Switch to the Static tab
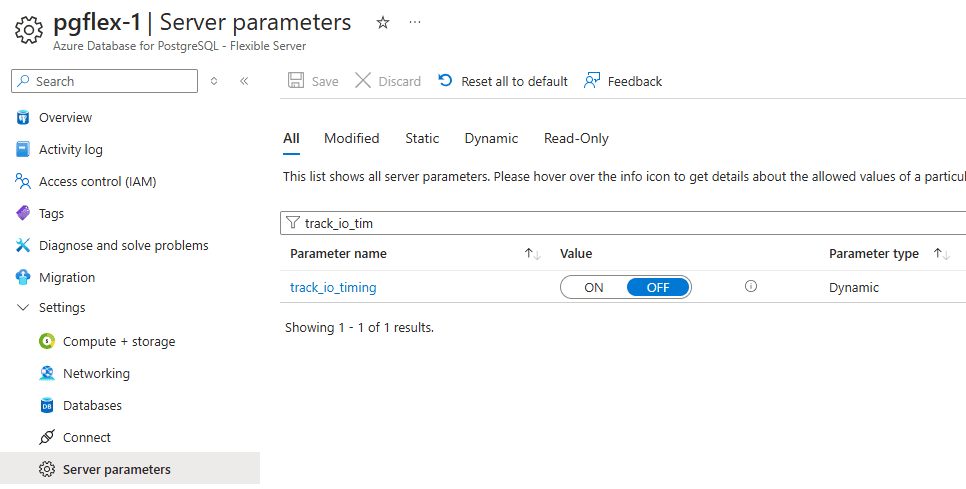This screenshot has width=966, height=489. tap(422, 139)
